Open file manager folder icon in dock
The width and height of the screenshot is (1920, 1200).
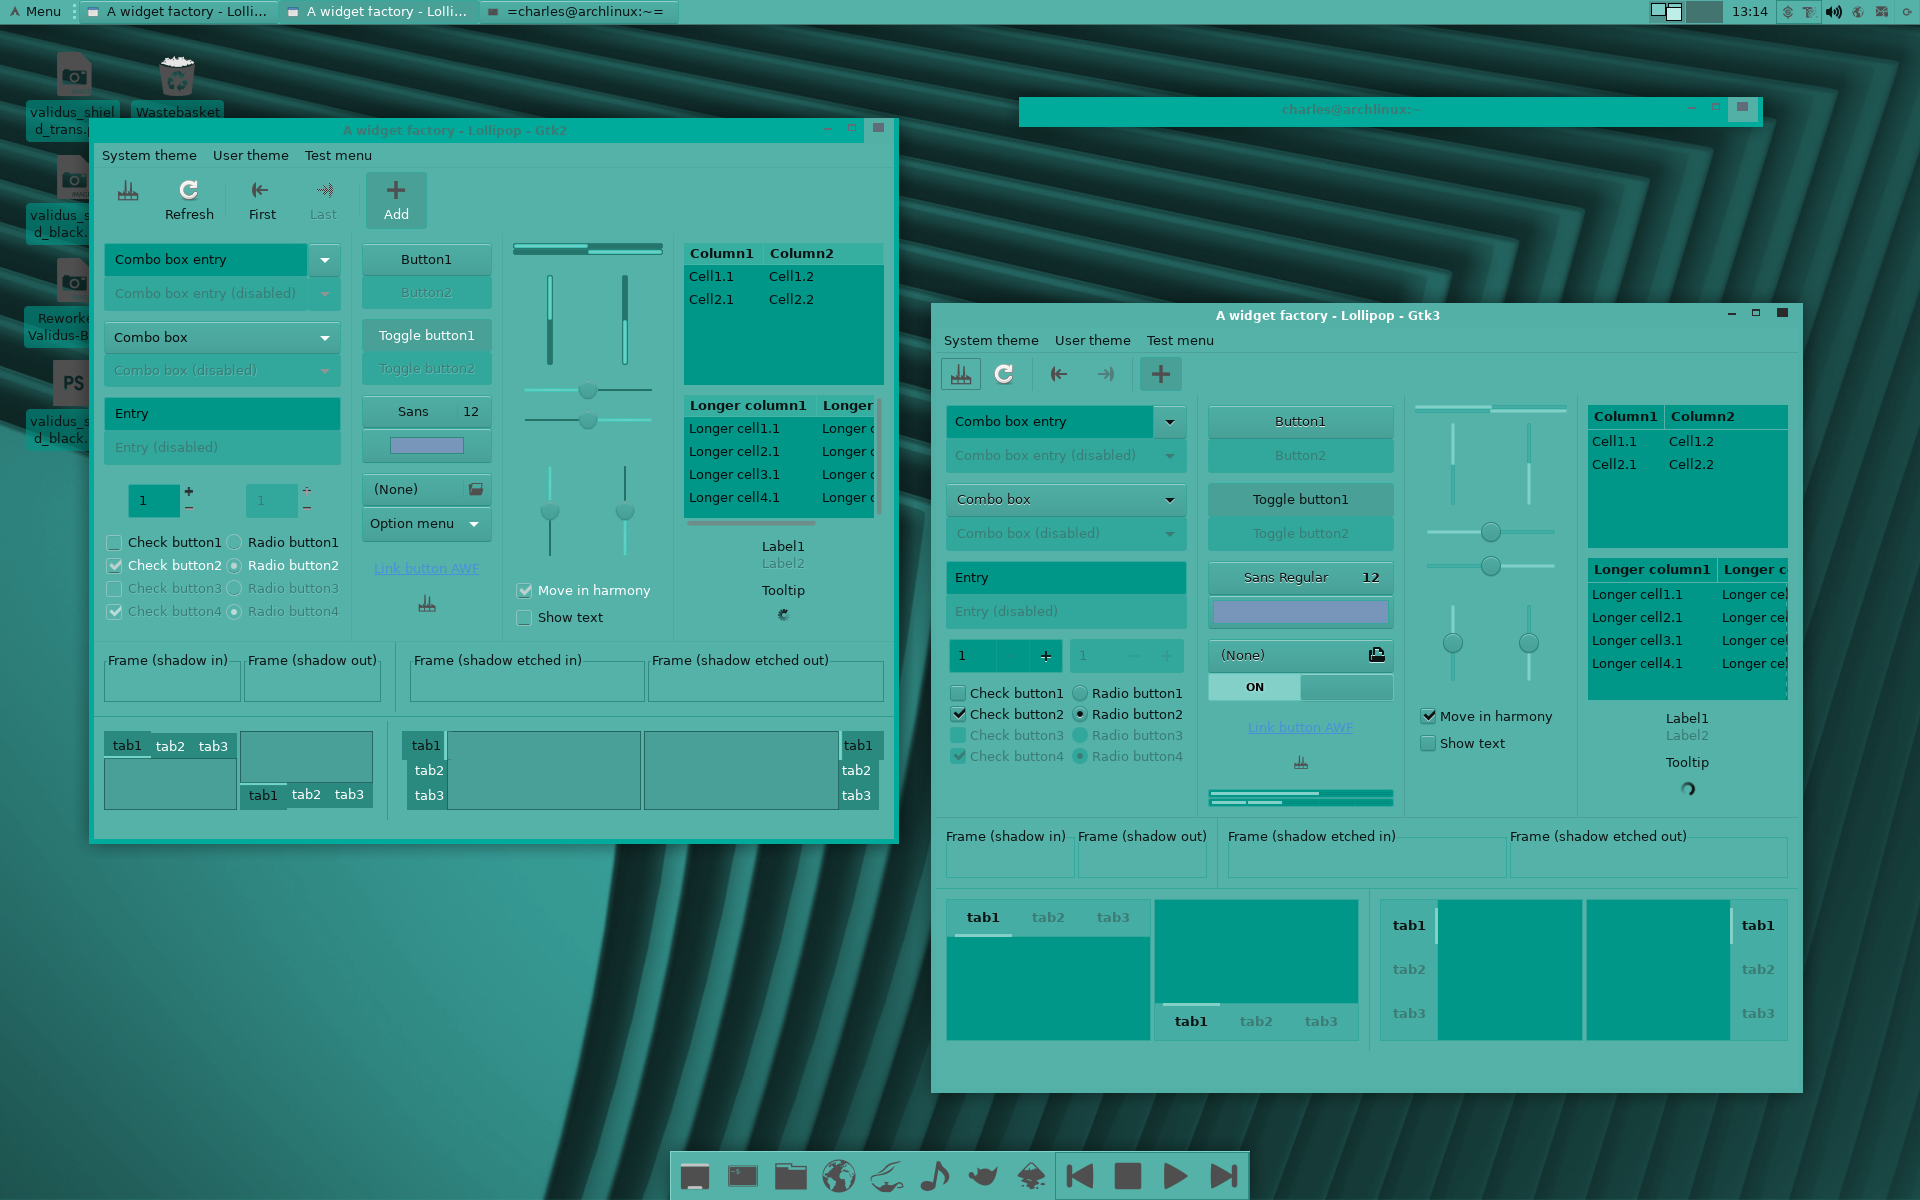click(791, 1176)
